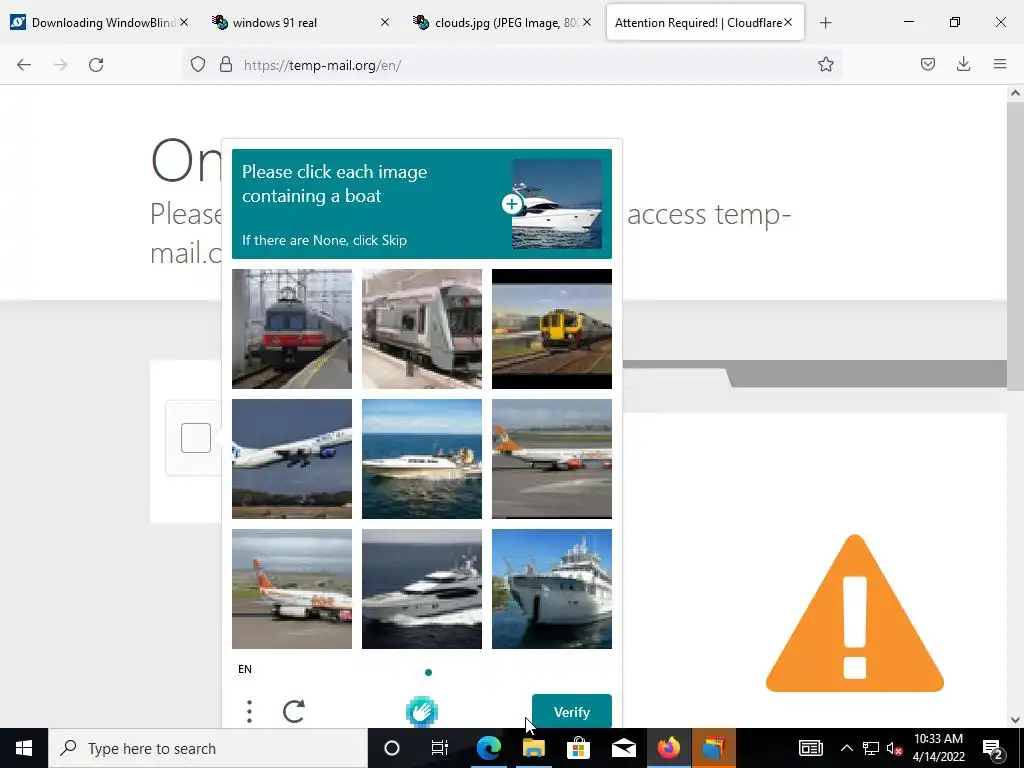Switch to Firefox in the taskbar

point(668,748)
